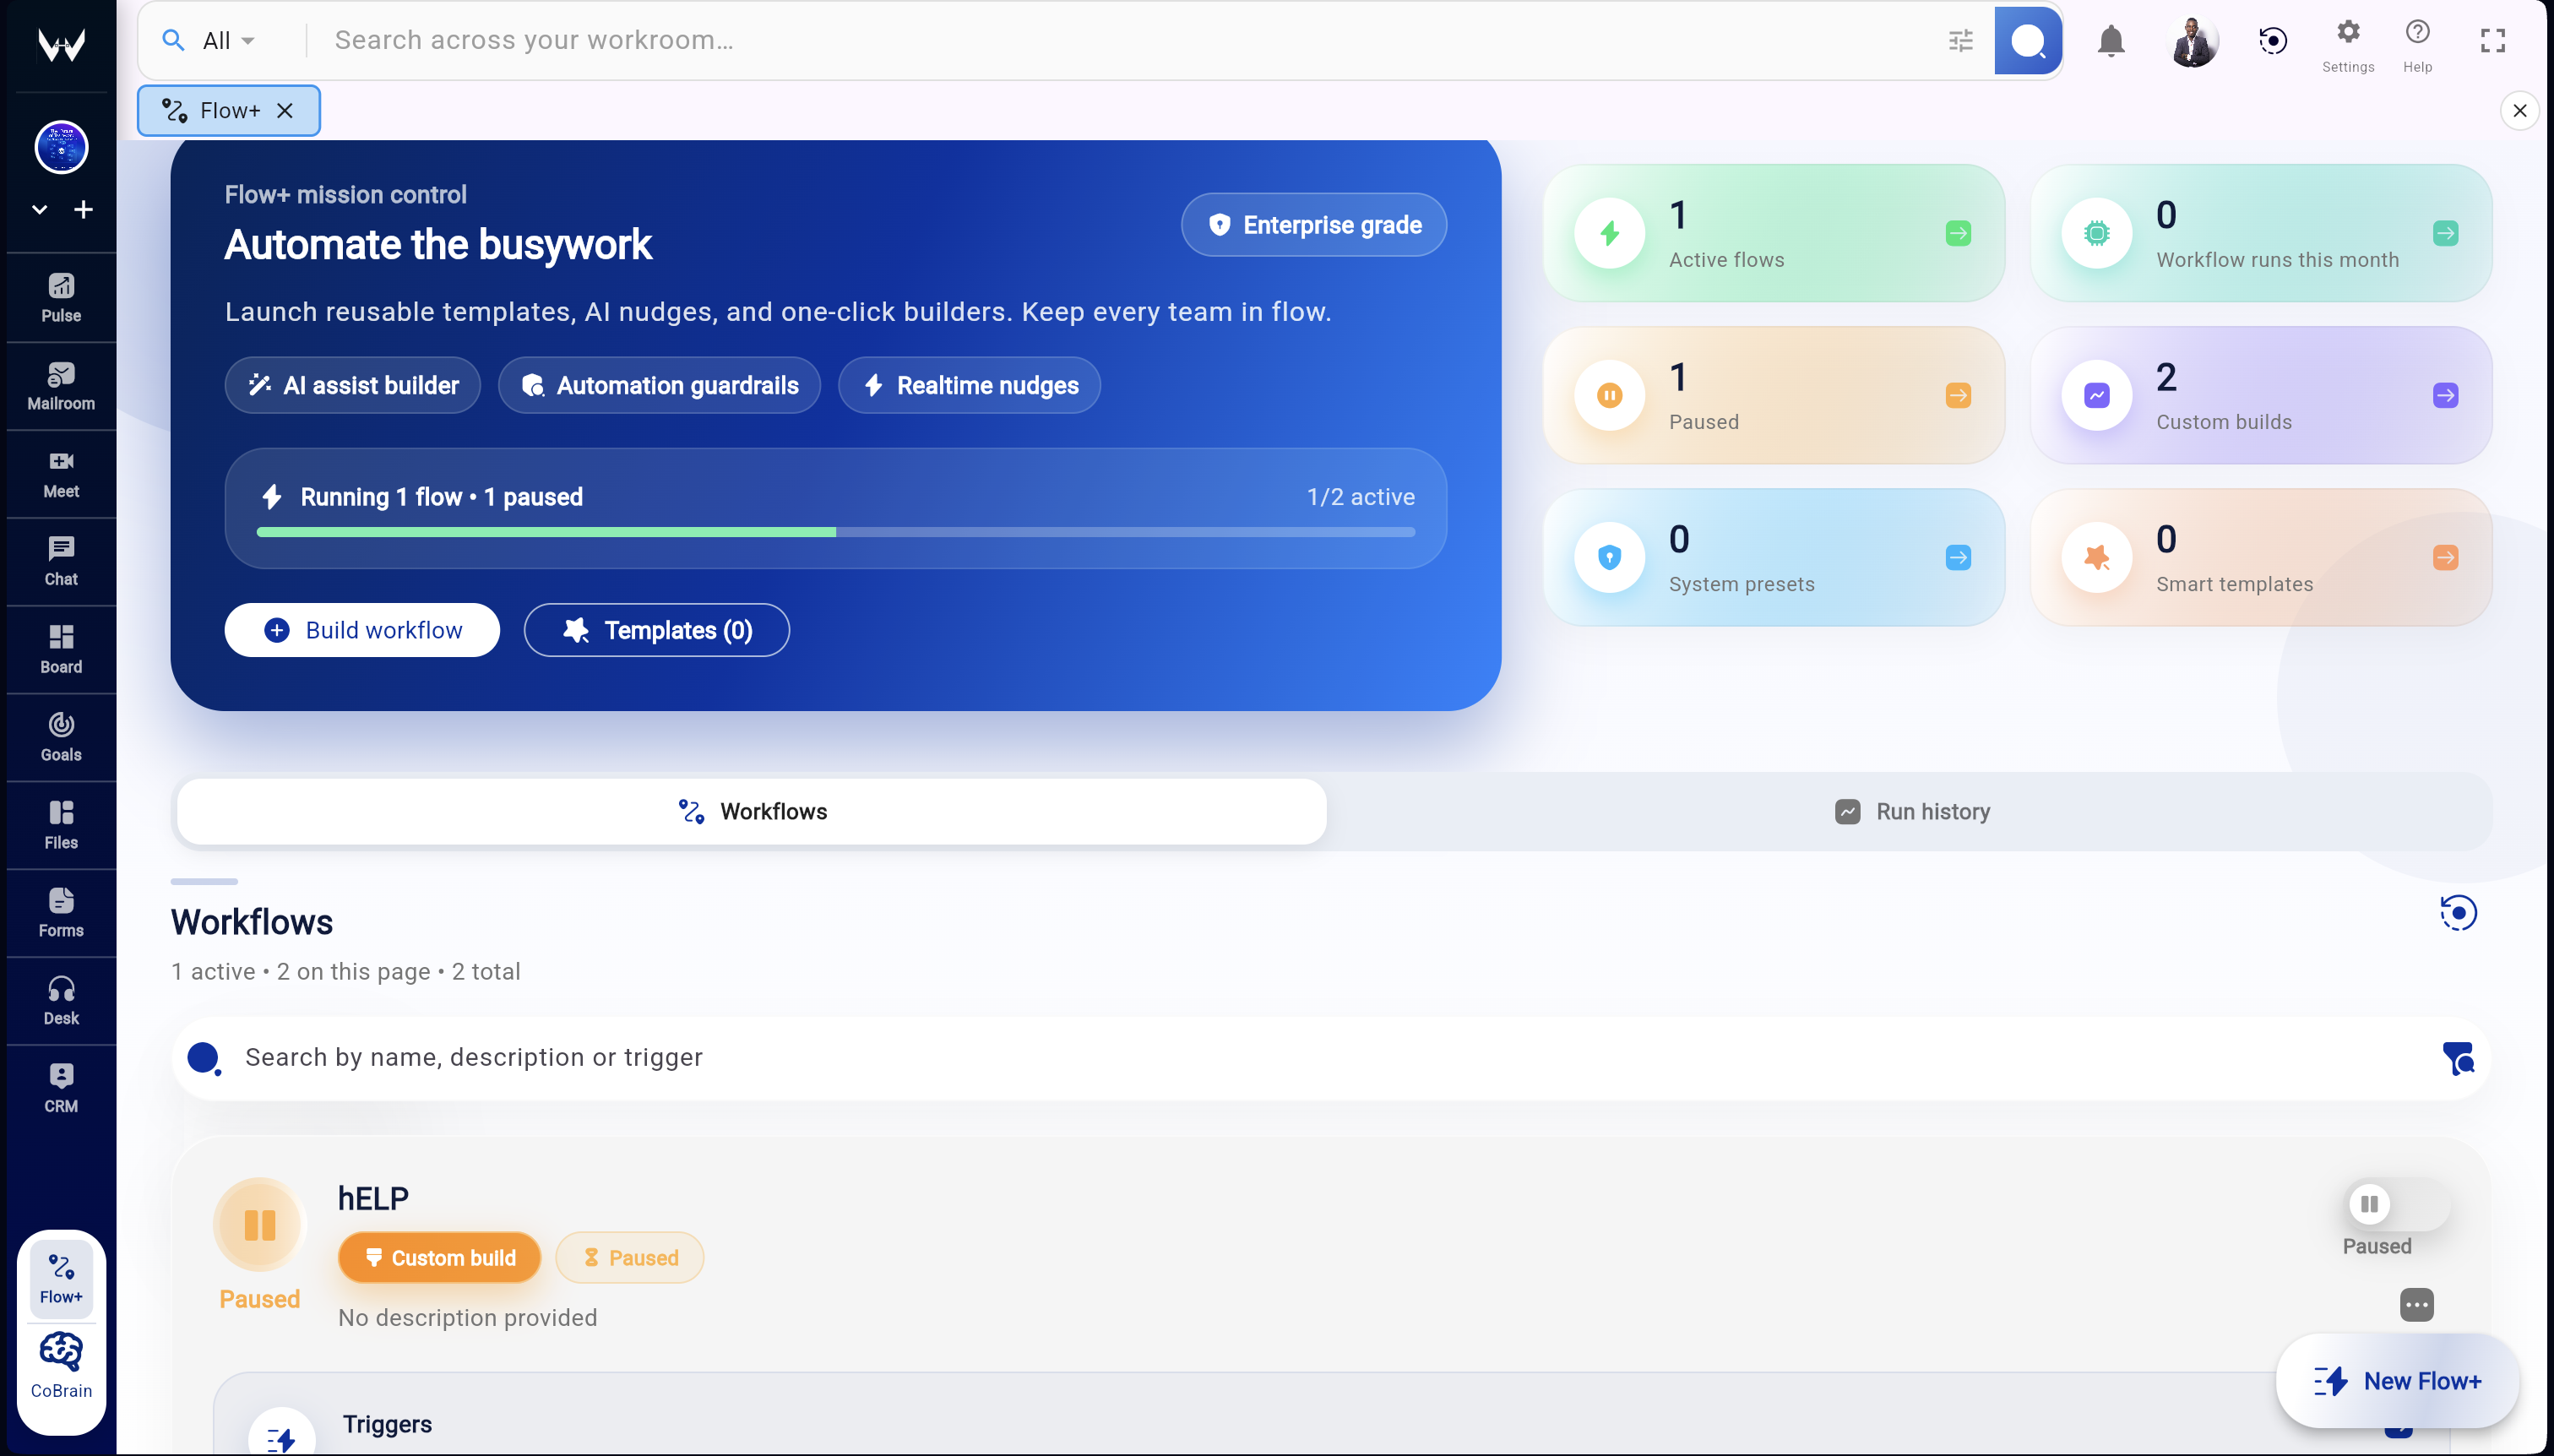Click the active flows progress bar
2554x1456 pixels.
pyautogui.click(x=835, y=532)
